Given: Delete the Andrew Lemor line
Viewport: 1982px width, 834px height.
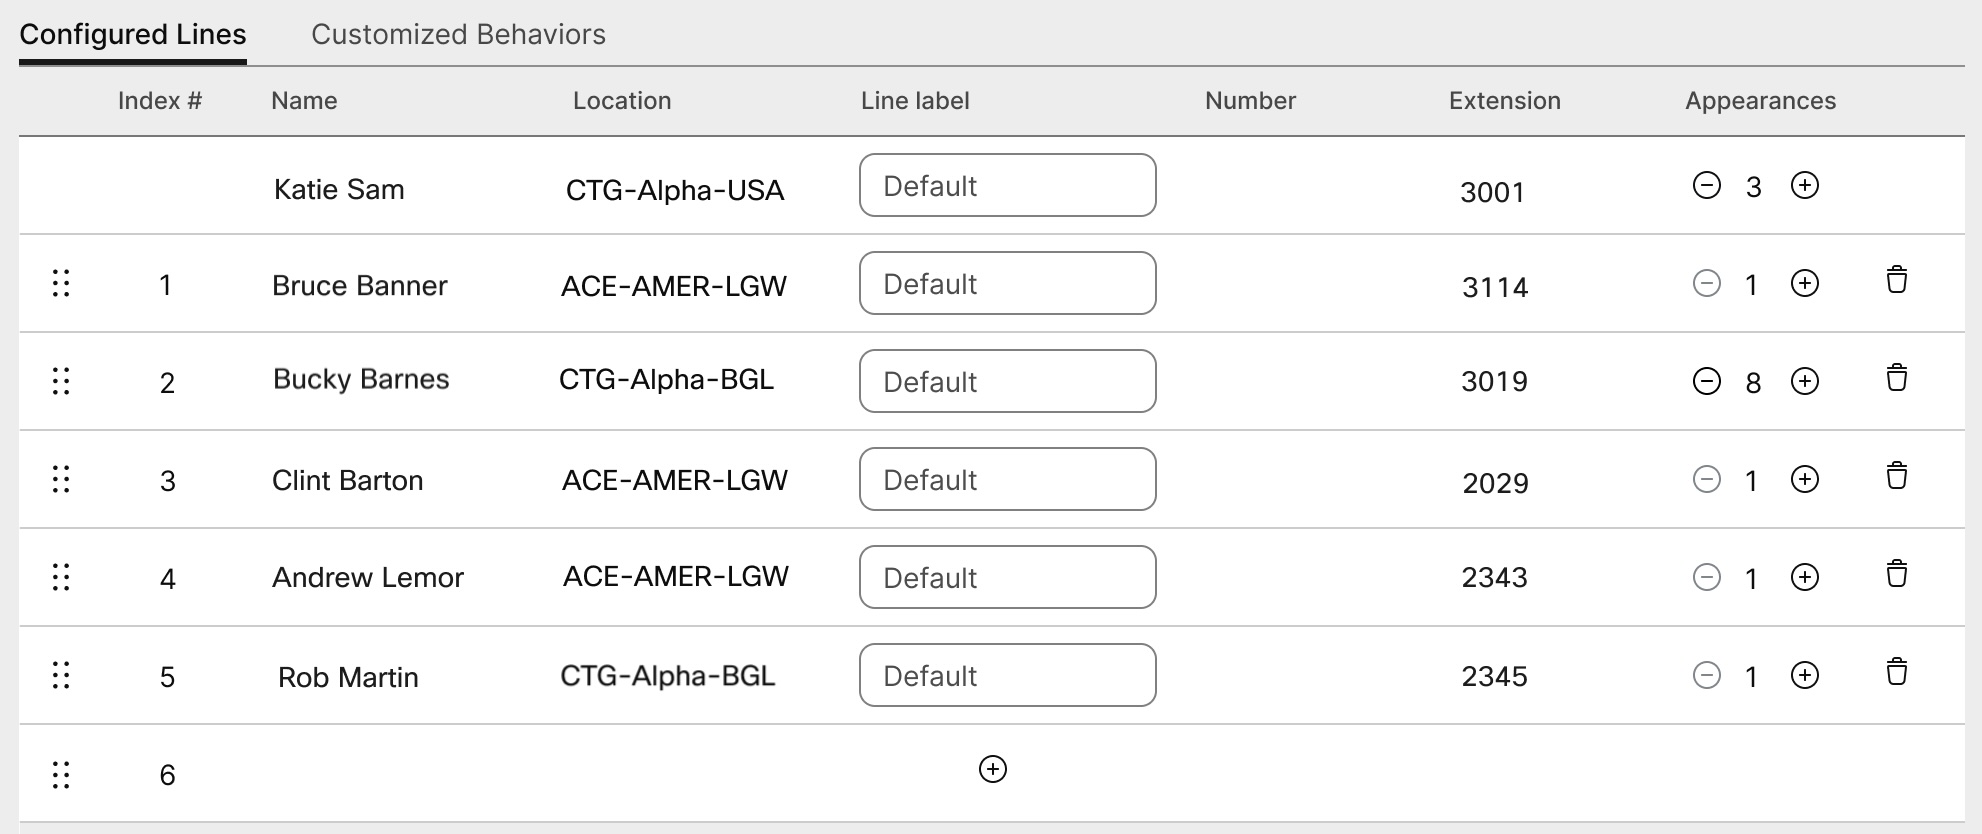Looking at the screenshot, I should pos(1897,574).
